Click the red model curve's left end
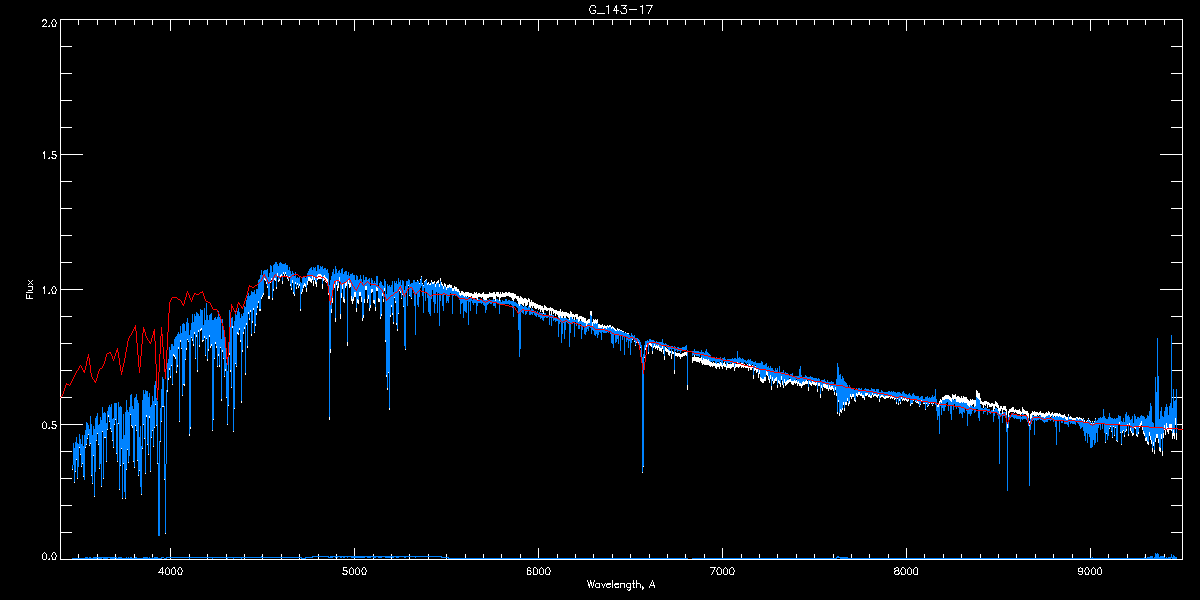1200x600 pixels. coord(62,396)
